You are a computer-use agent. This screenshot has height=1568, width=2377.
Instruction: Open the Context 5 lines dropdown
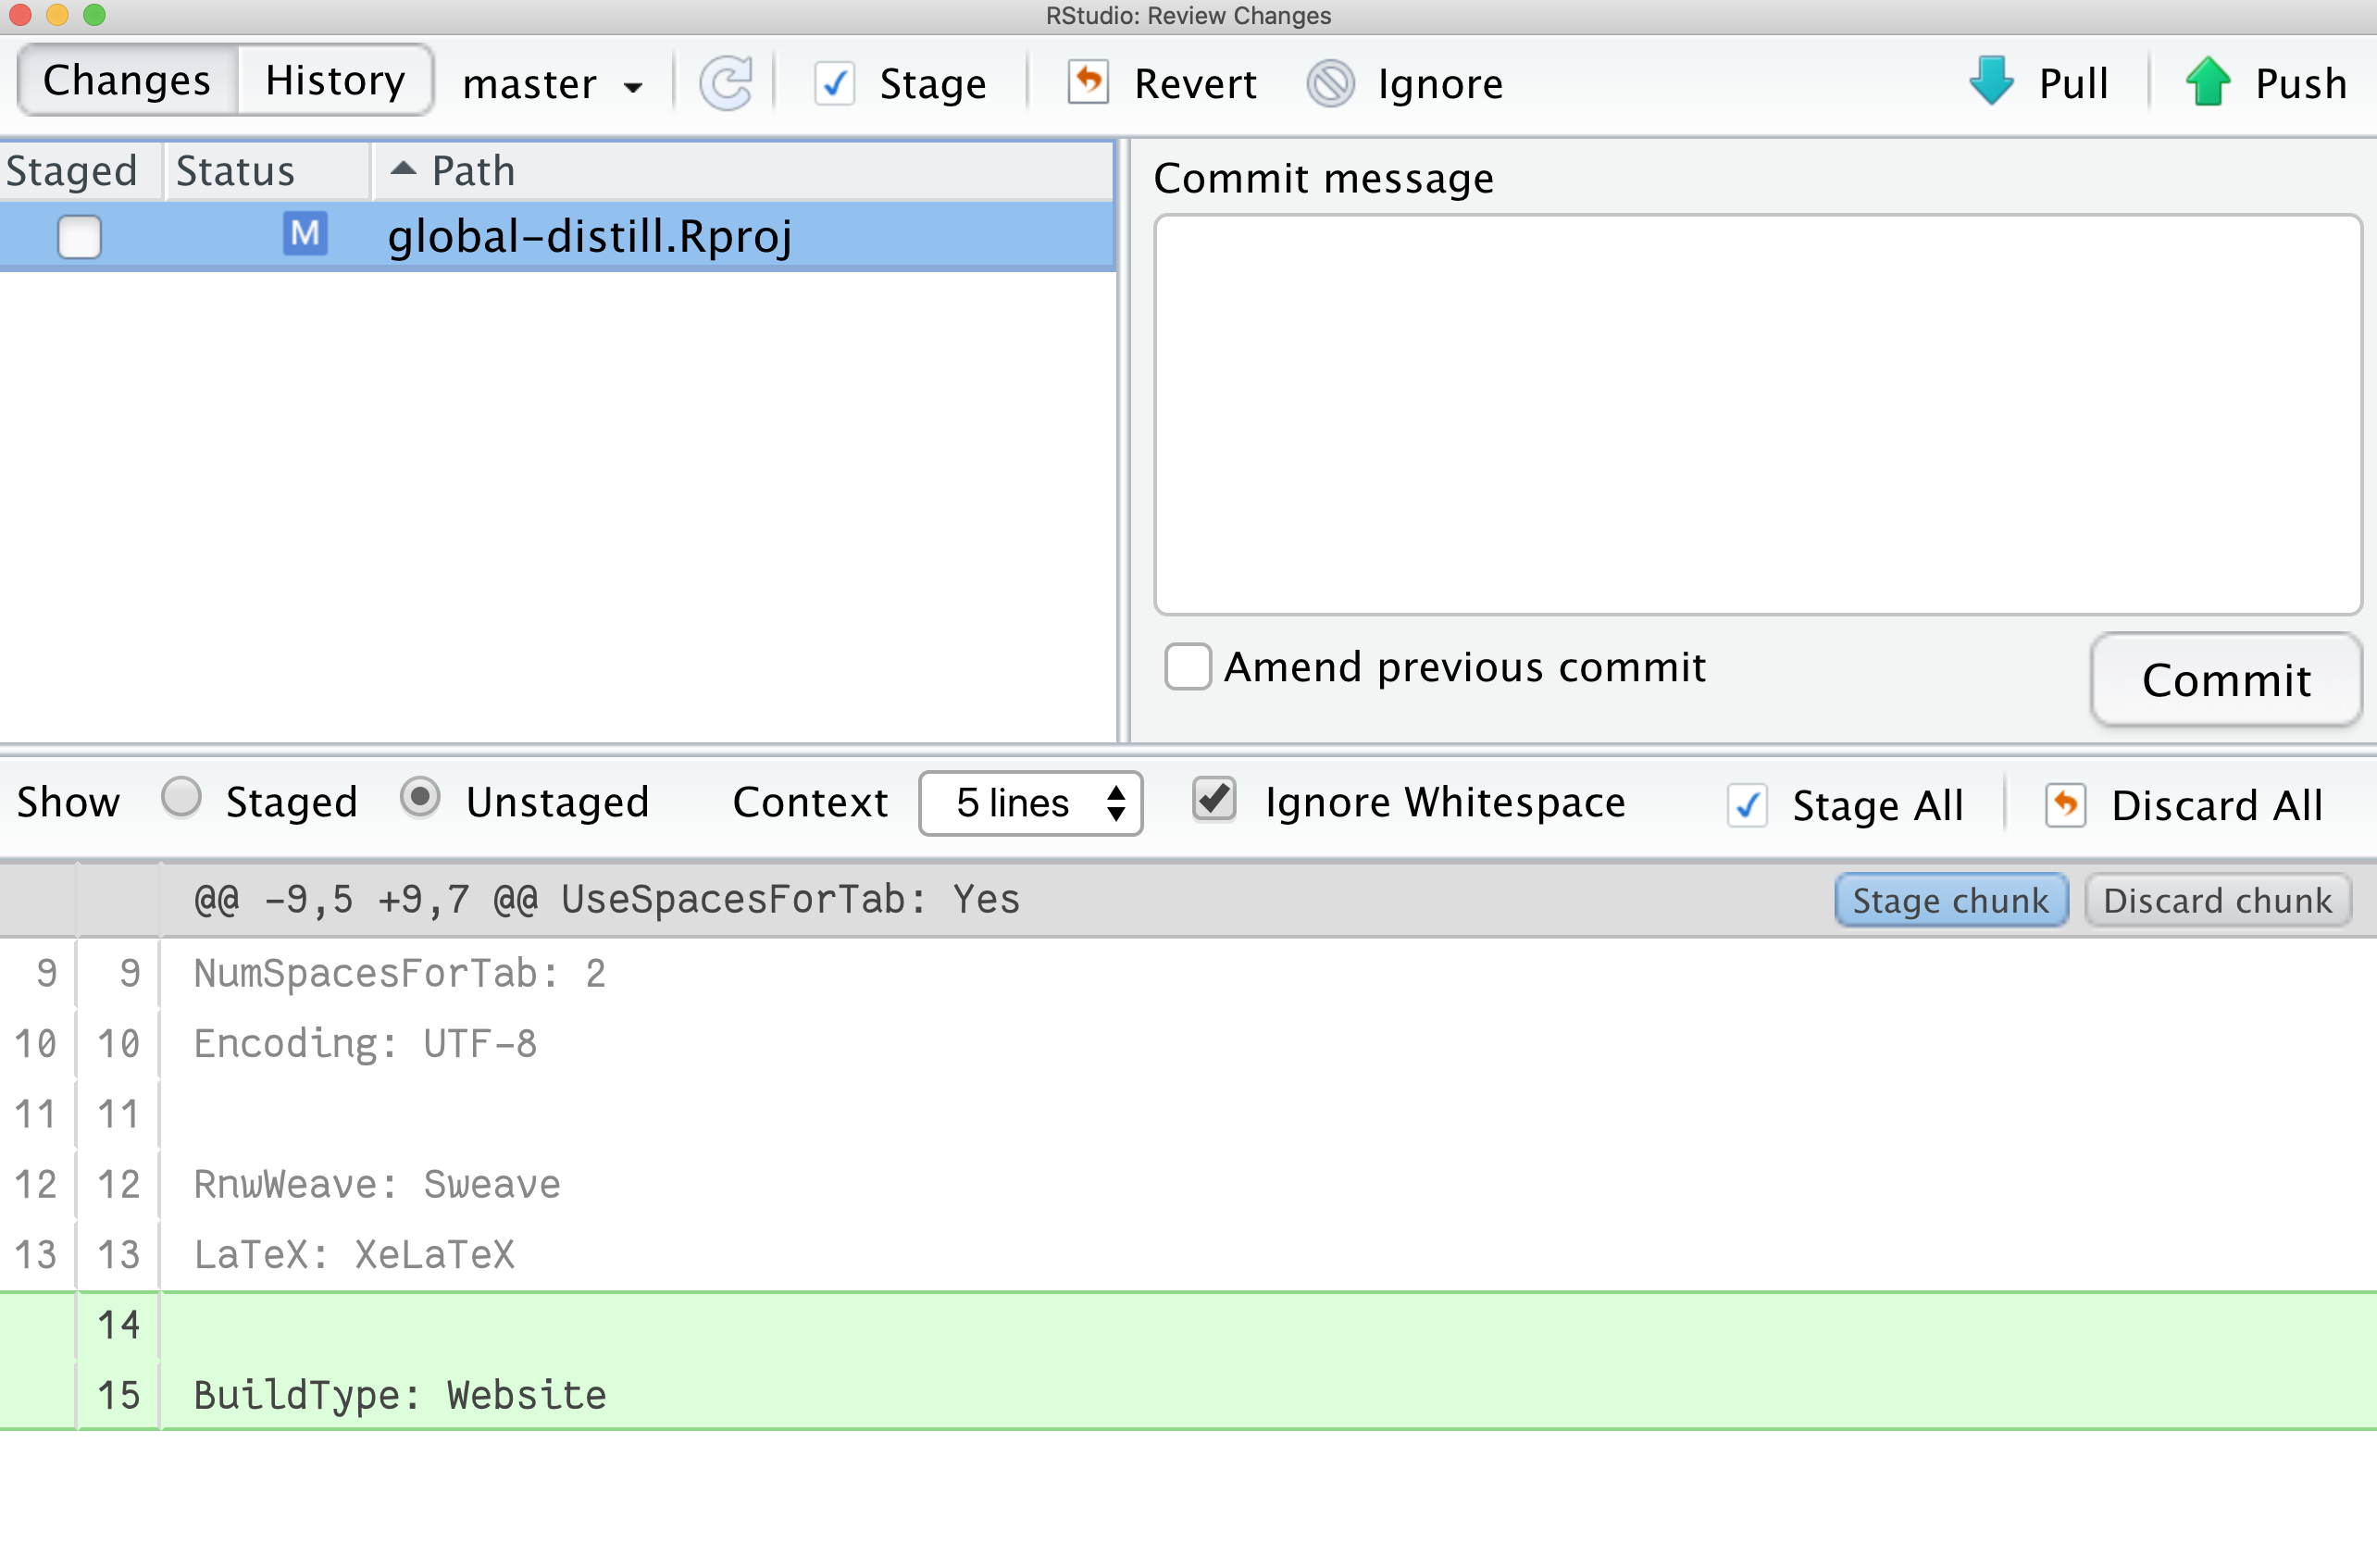coord(1030,803)
